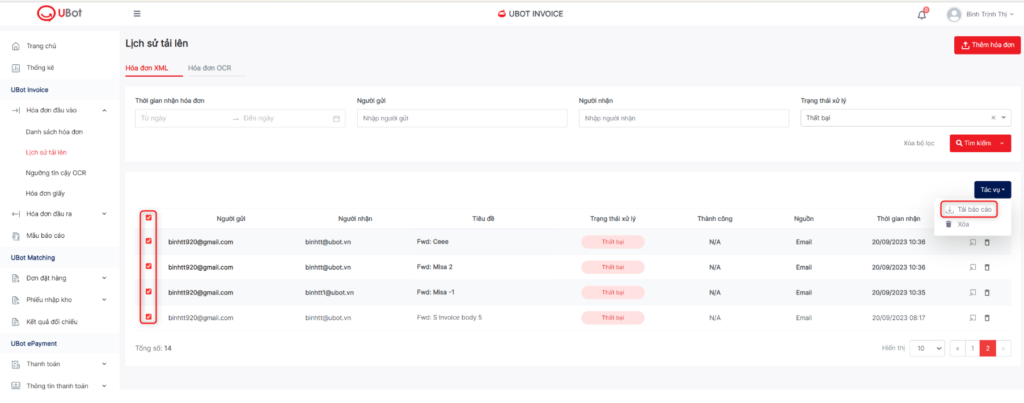Open the calendar icon in date range

[x=336, y=119]
